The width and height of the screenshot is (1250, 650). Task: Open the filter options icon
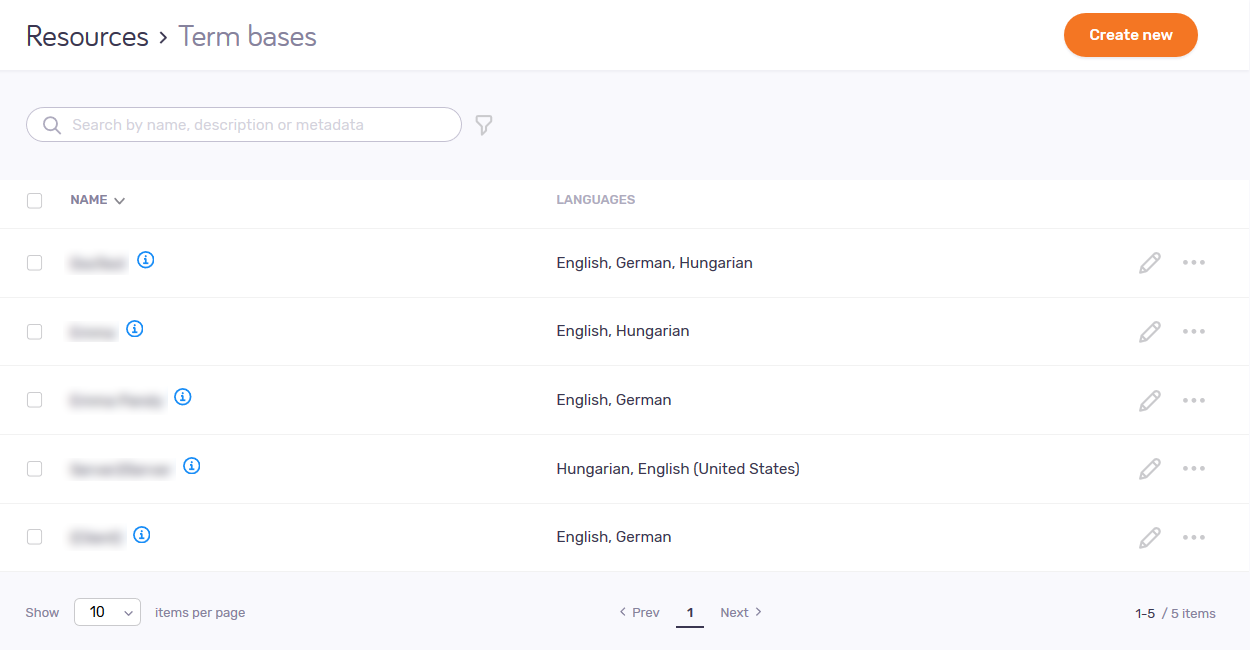coord(483,124)
